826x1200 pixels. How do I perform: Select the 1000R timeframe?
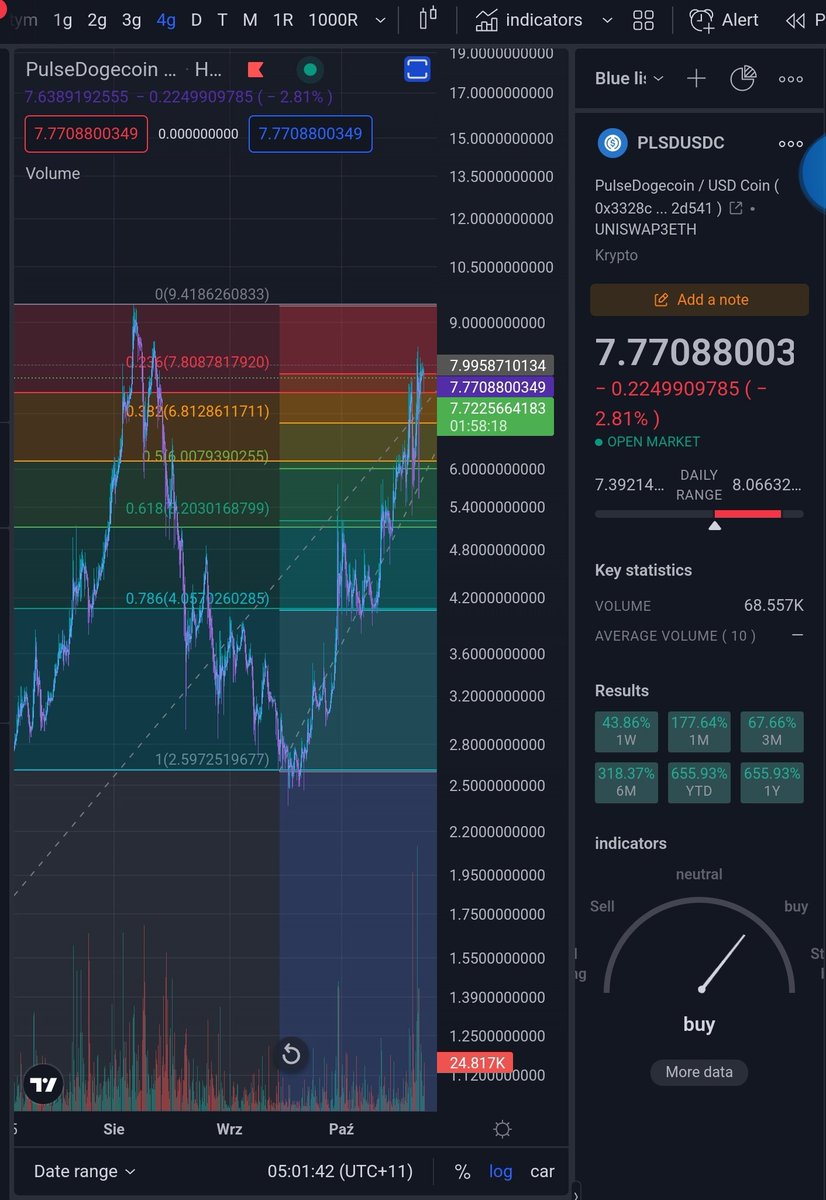pyautogui.click(x=333, y=20)
